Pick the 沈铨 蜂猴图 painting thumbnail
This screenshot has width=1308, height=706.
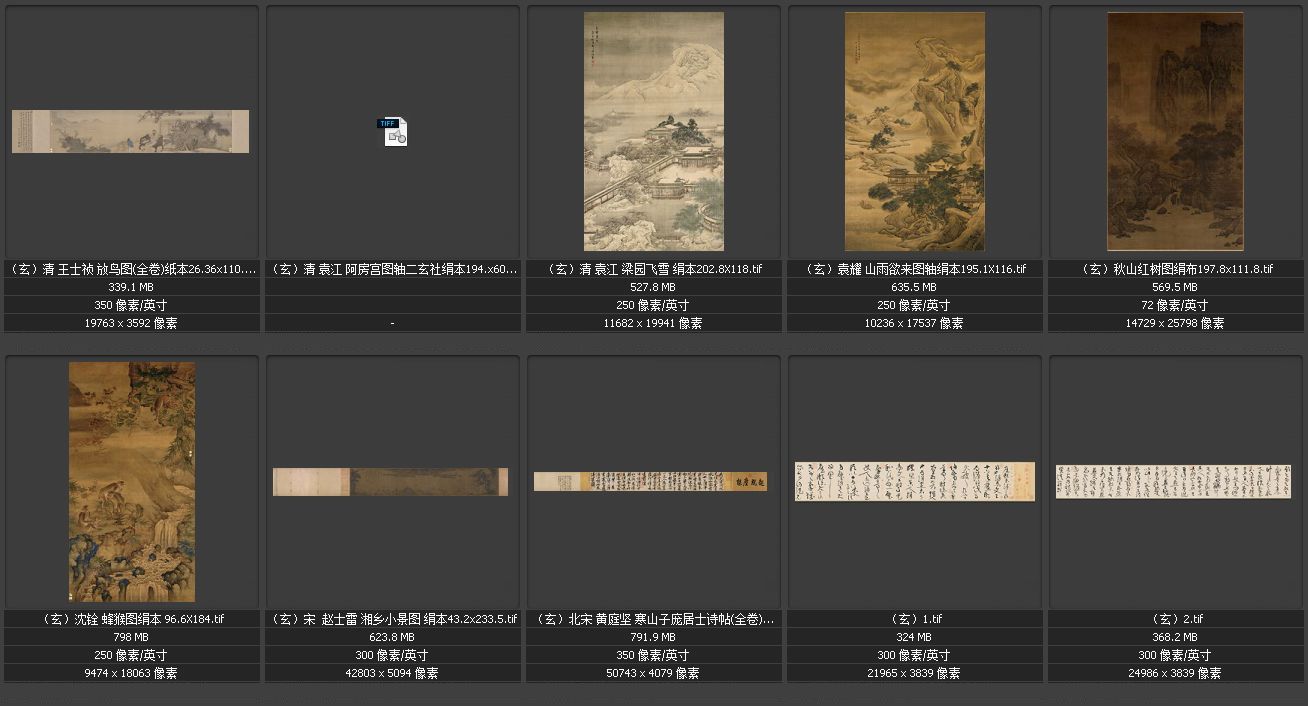[131, 481]
